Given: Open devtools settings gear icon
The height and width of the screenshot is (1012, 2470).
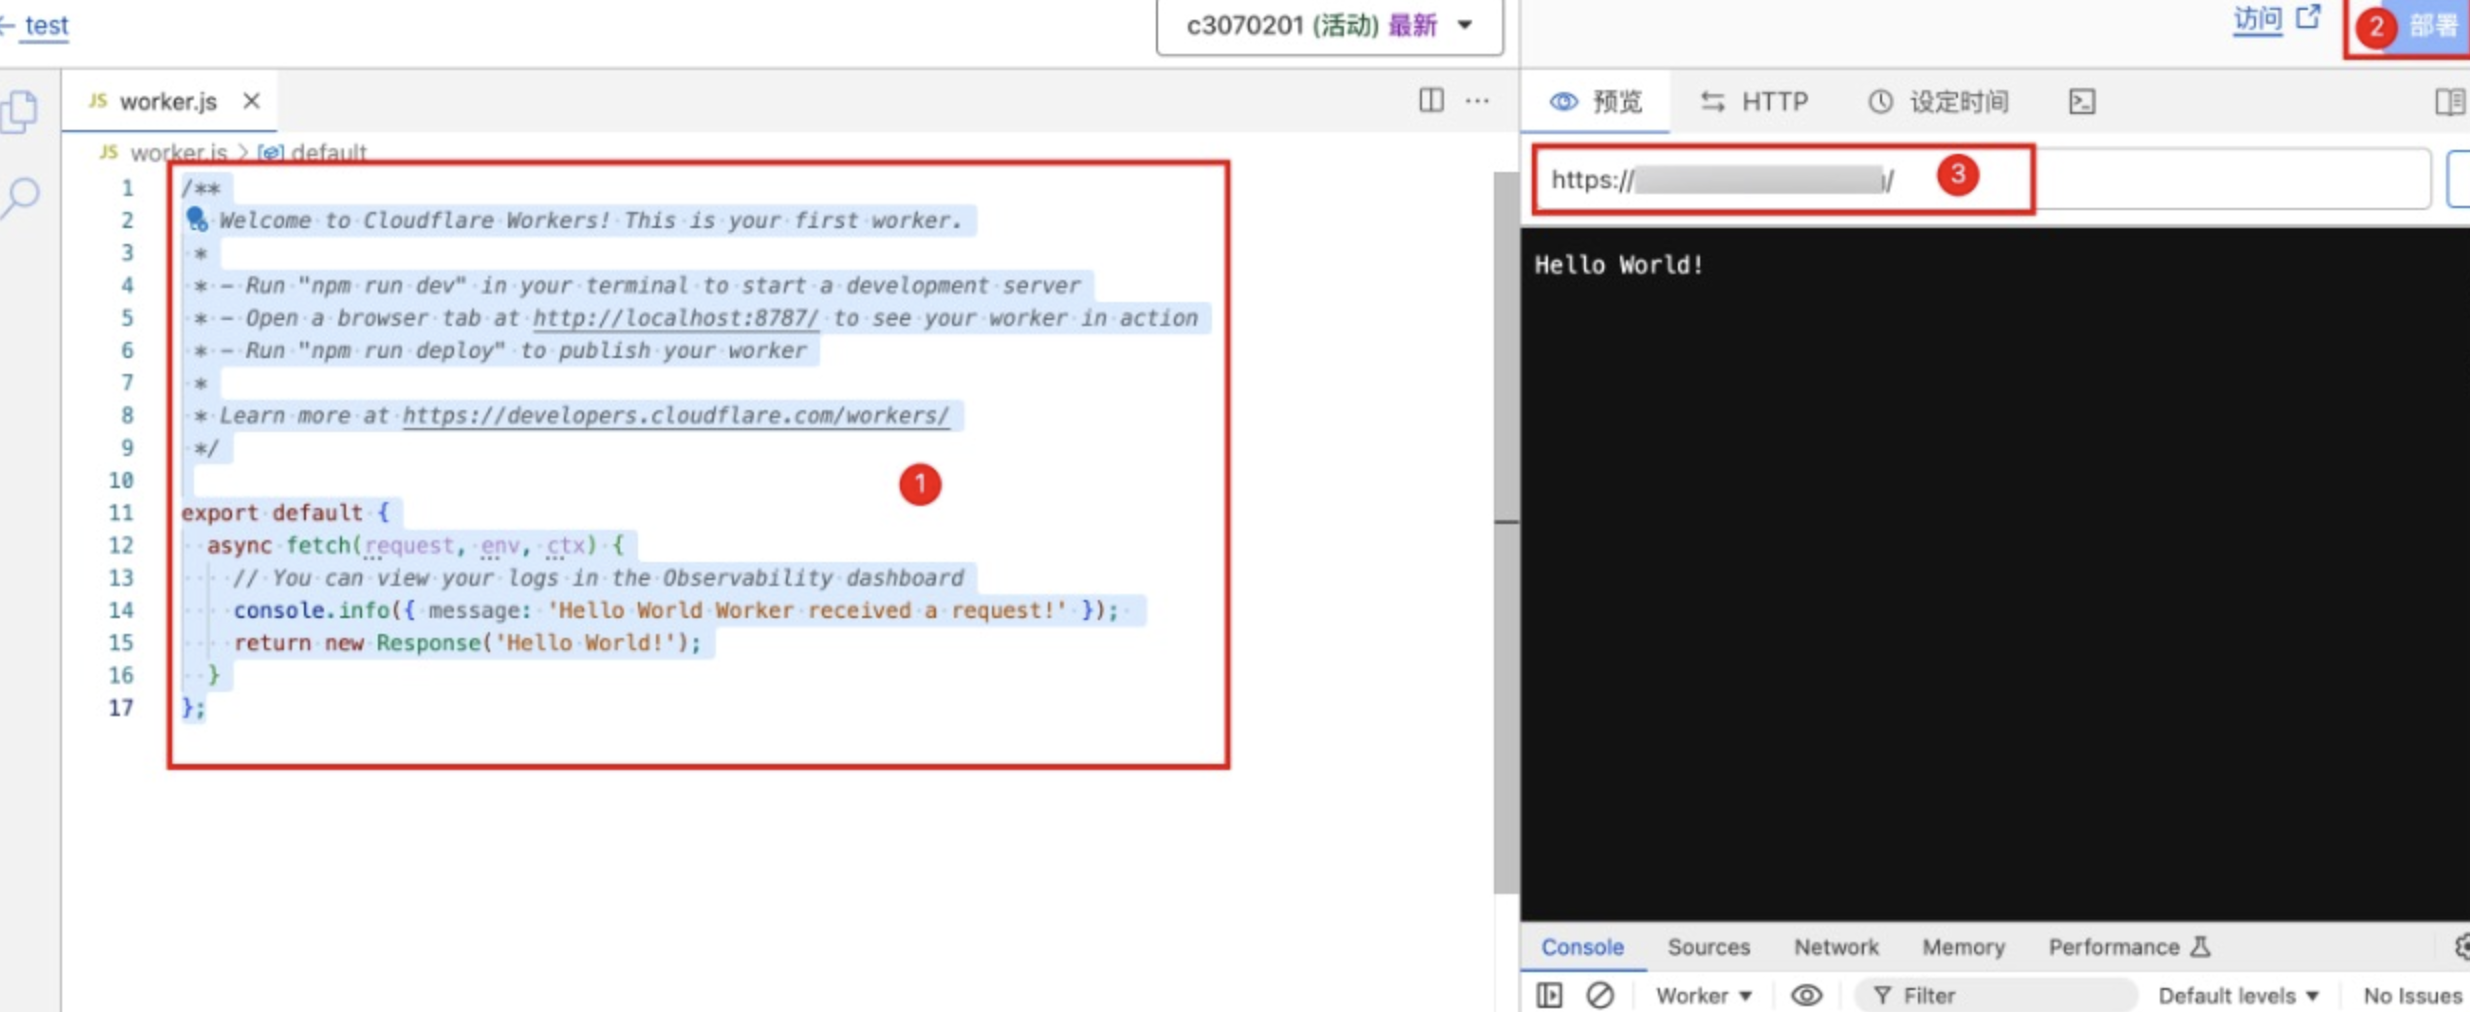Looking at the screenshot, I should click(x=2461, y=946).
